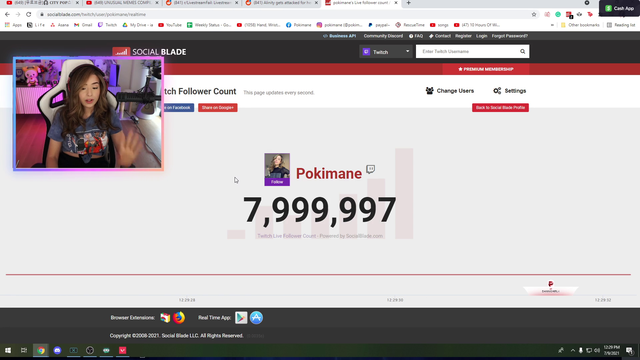Click the magnifying glass search icon
This screenshot has height=360, width=640.
coord(522,51)
